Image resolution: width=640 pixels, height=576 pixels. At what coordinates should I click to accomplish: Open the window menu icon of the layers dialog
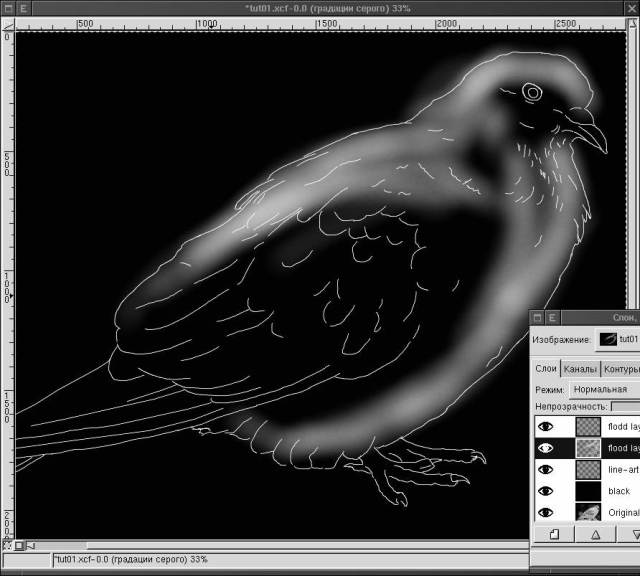coord(537,317)
